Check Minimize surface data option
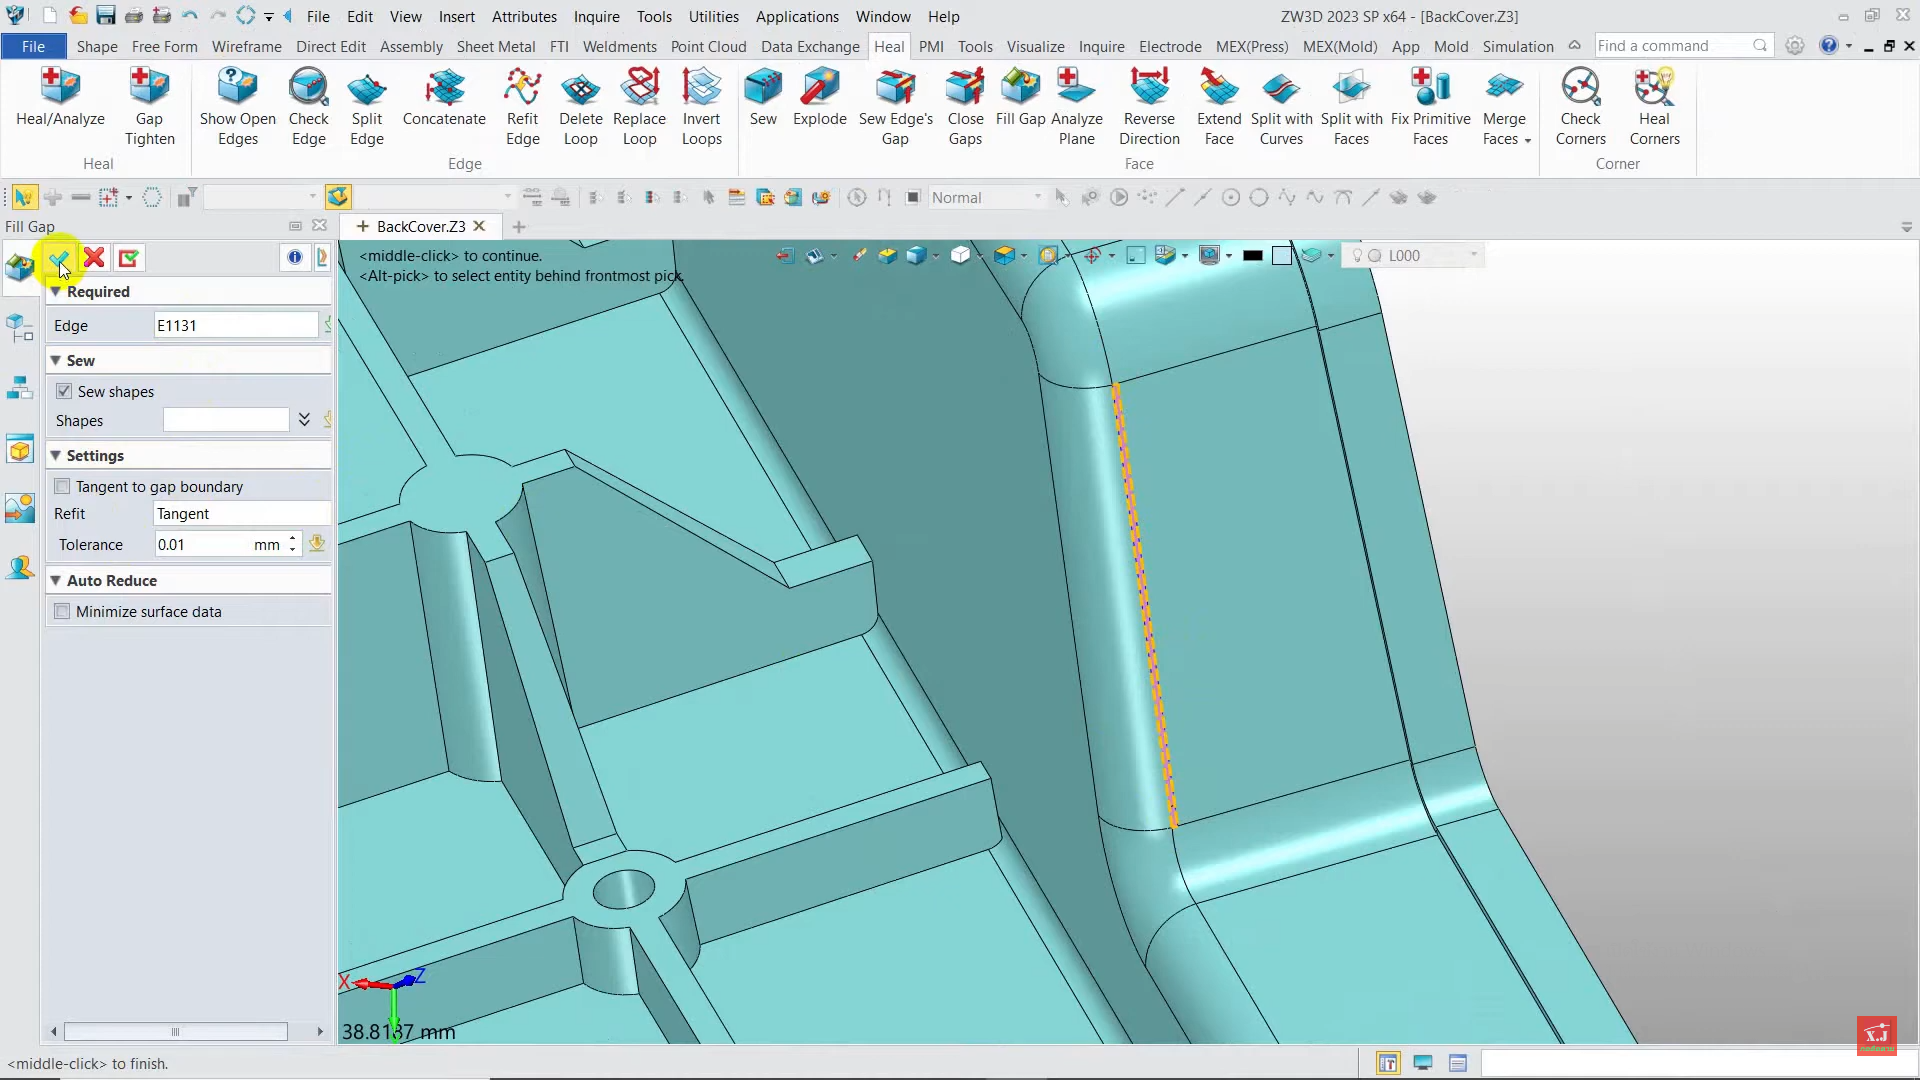Viewport: 1920px width, 1080px height. point(63,611)
